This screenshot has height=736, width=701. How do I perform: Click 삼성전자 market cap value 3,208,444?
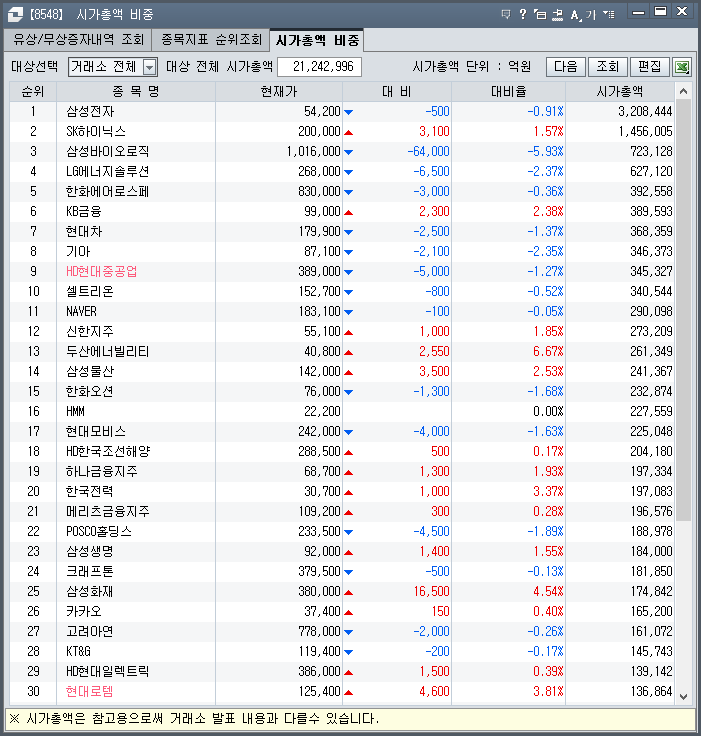tap(645, 112)
